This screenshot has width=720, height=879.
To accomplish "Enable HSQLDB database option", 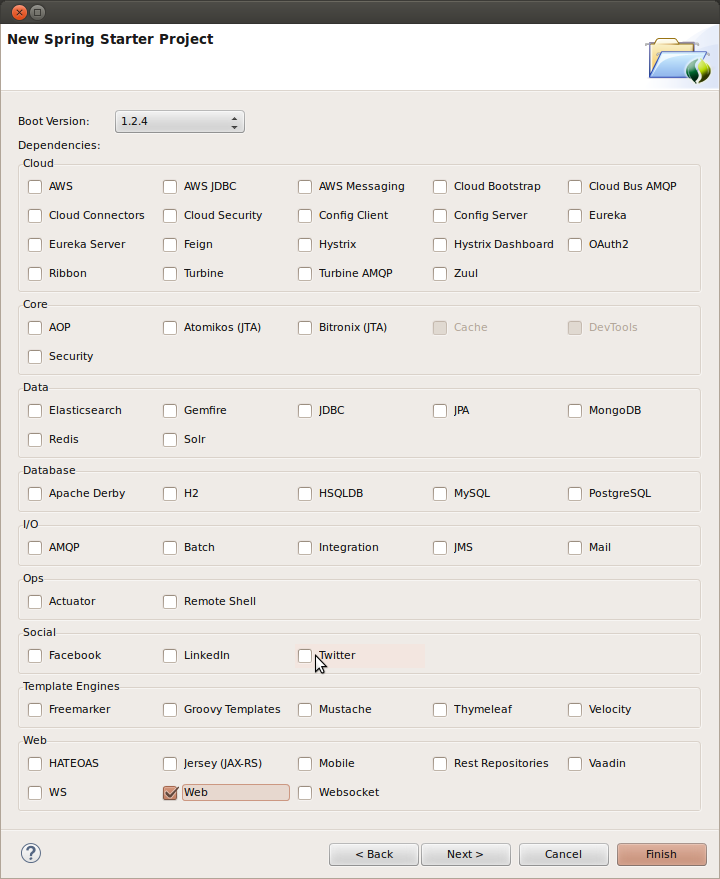I will point(305,494).
